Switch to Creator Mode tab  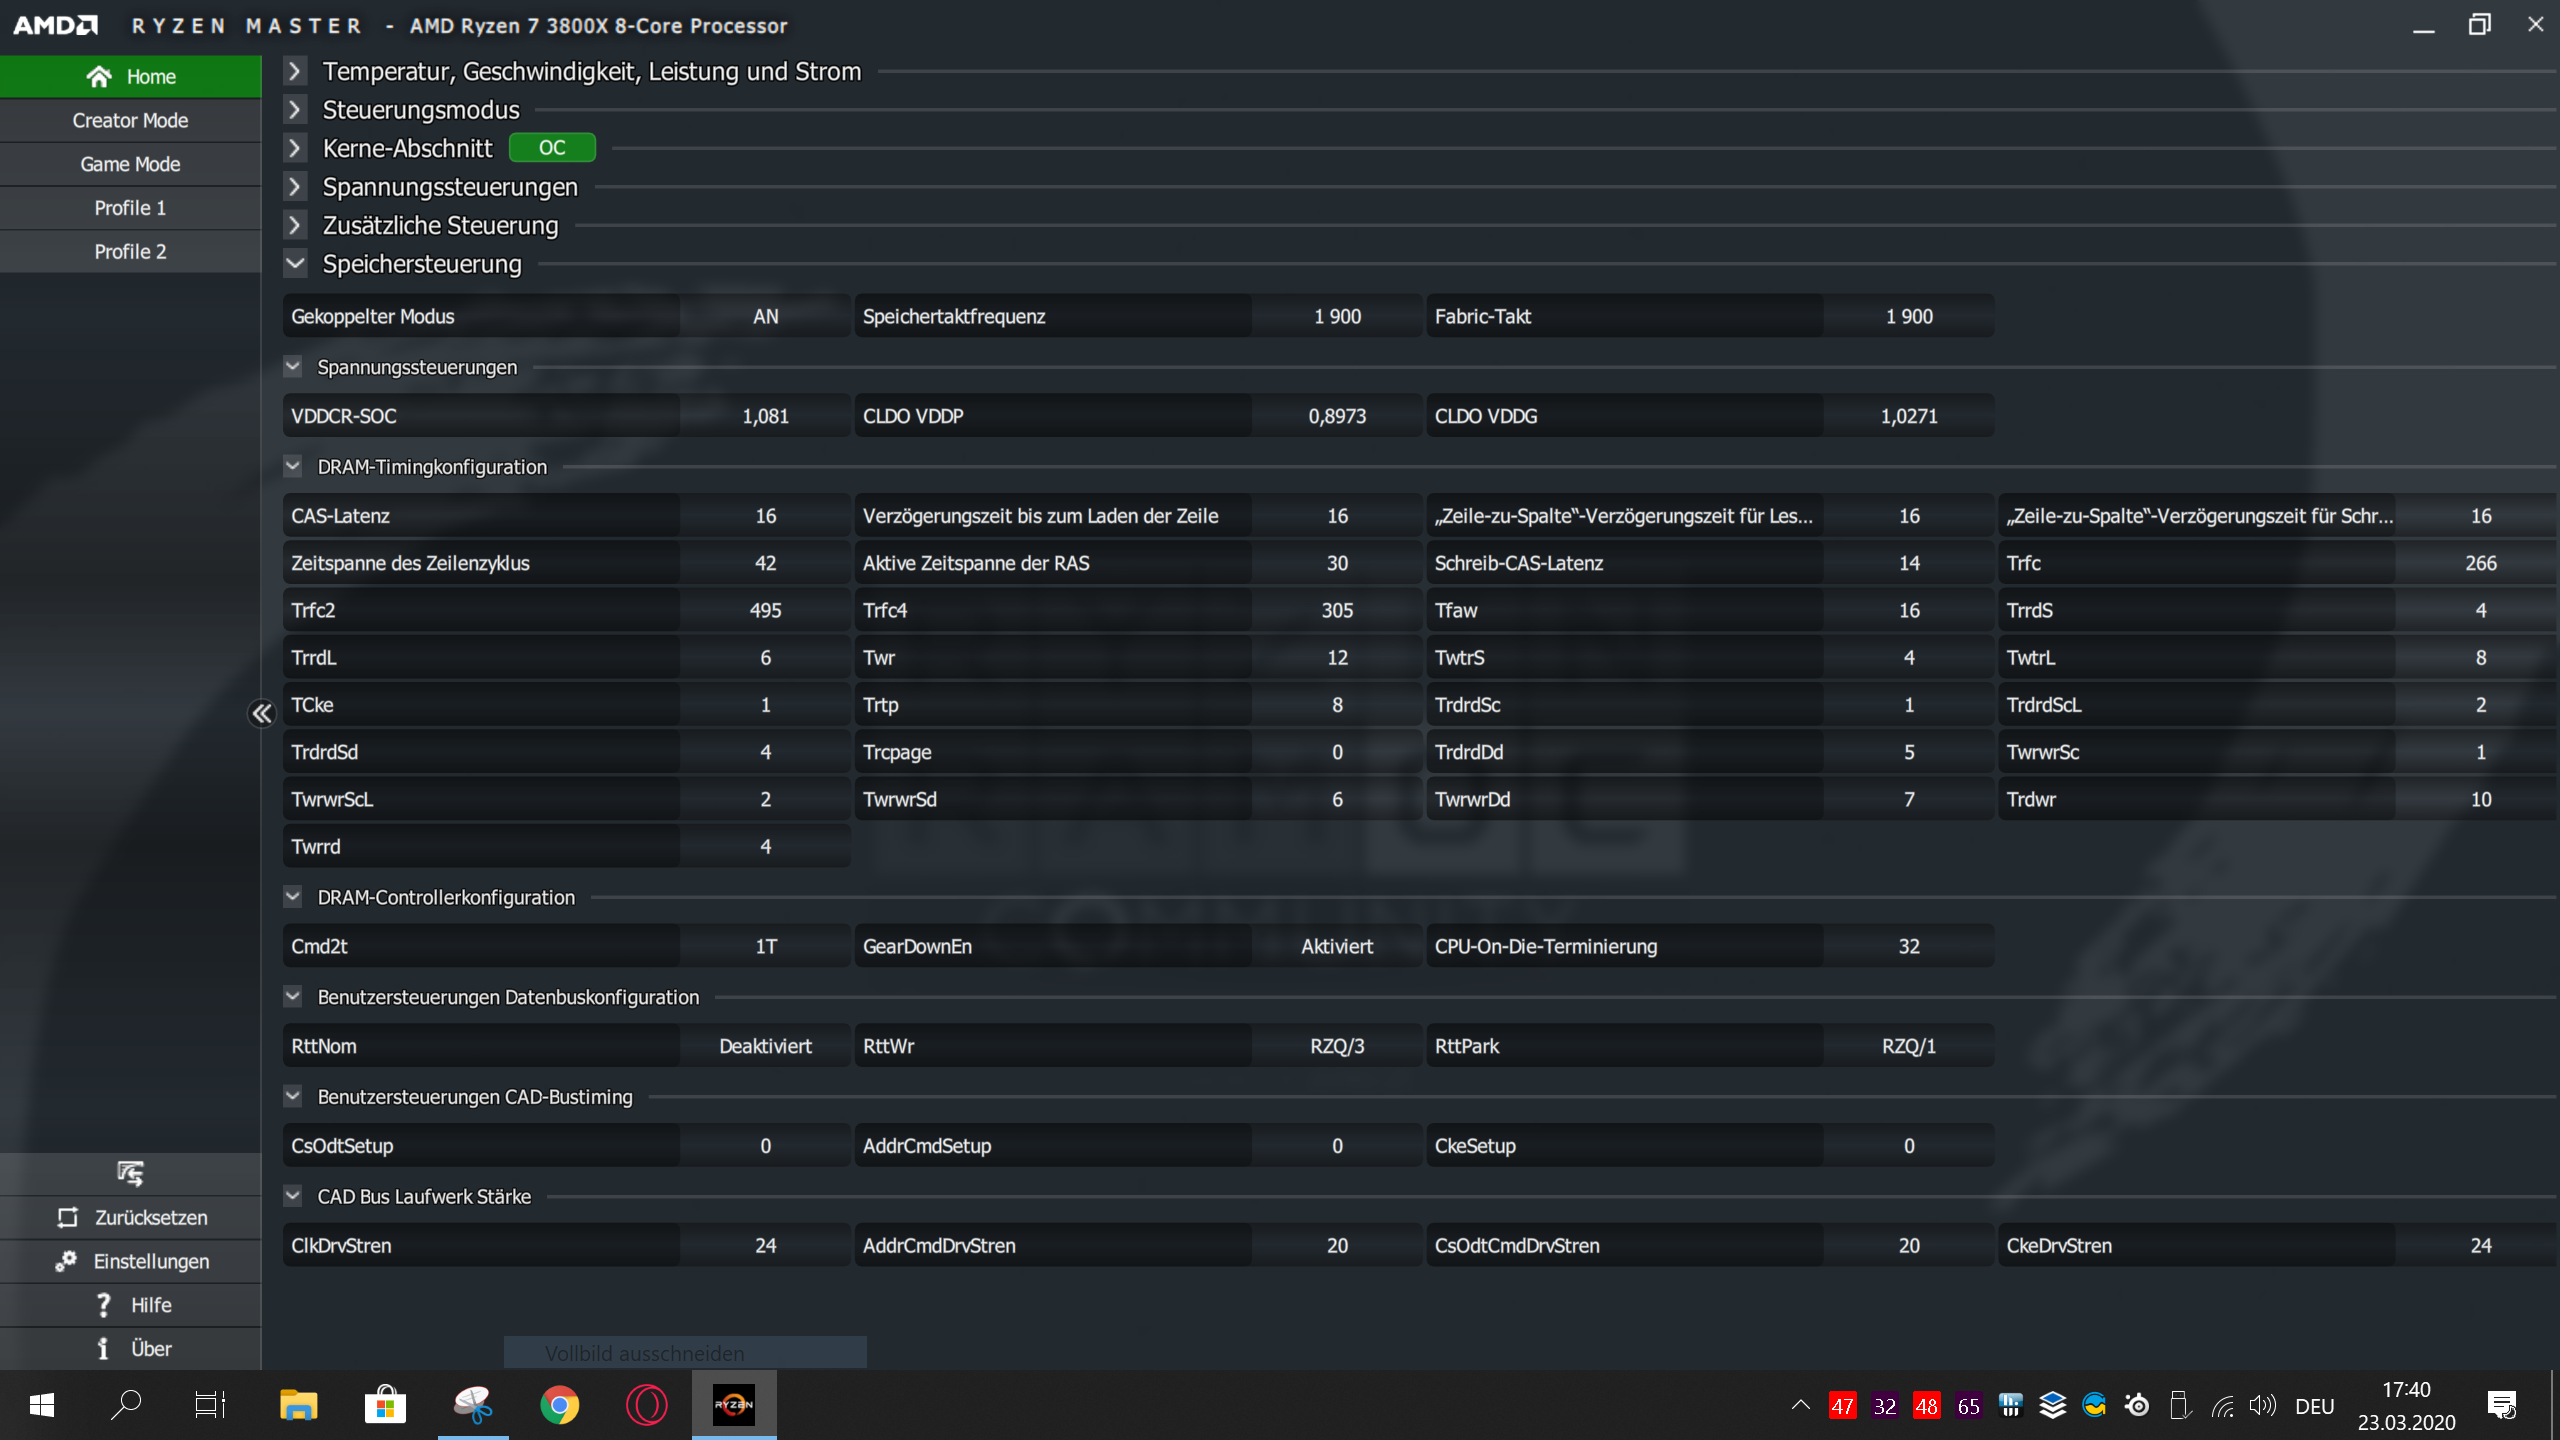click(x=130, y=121)
